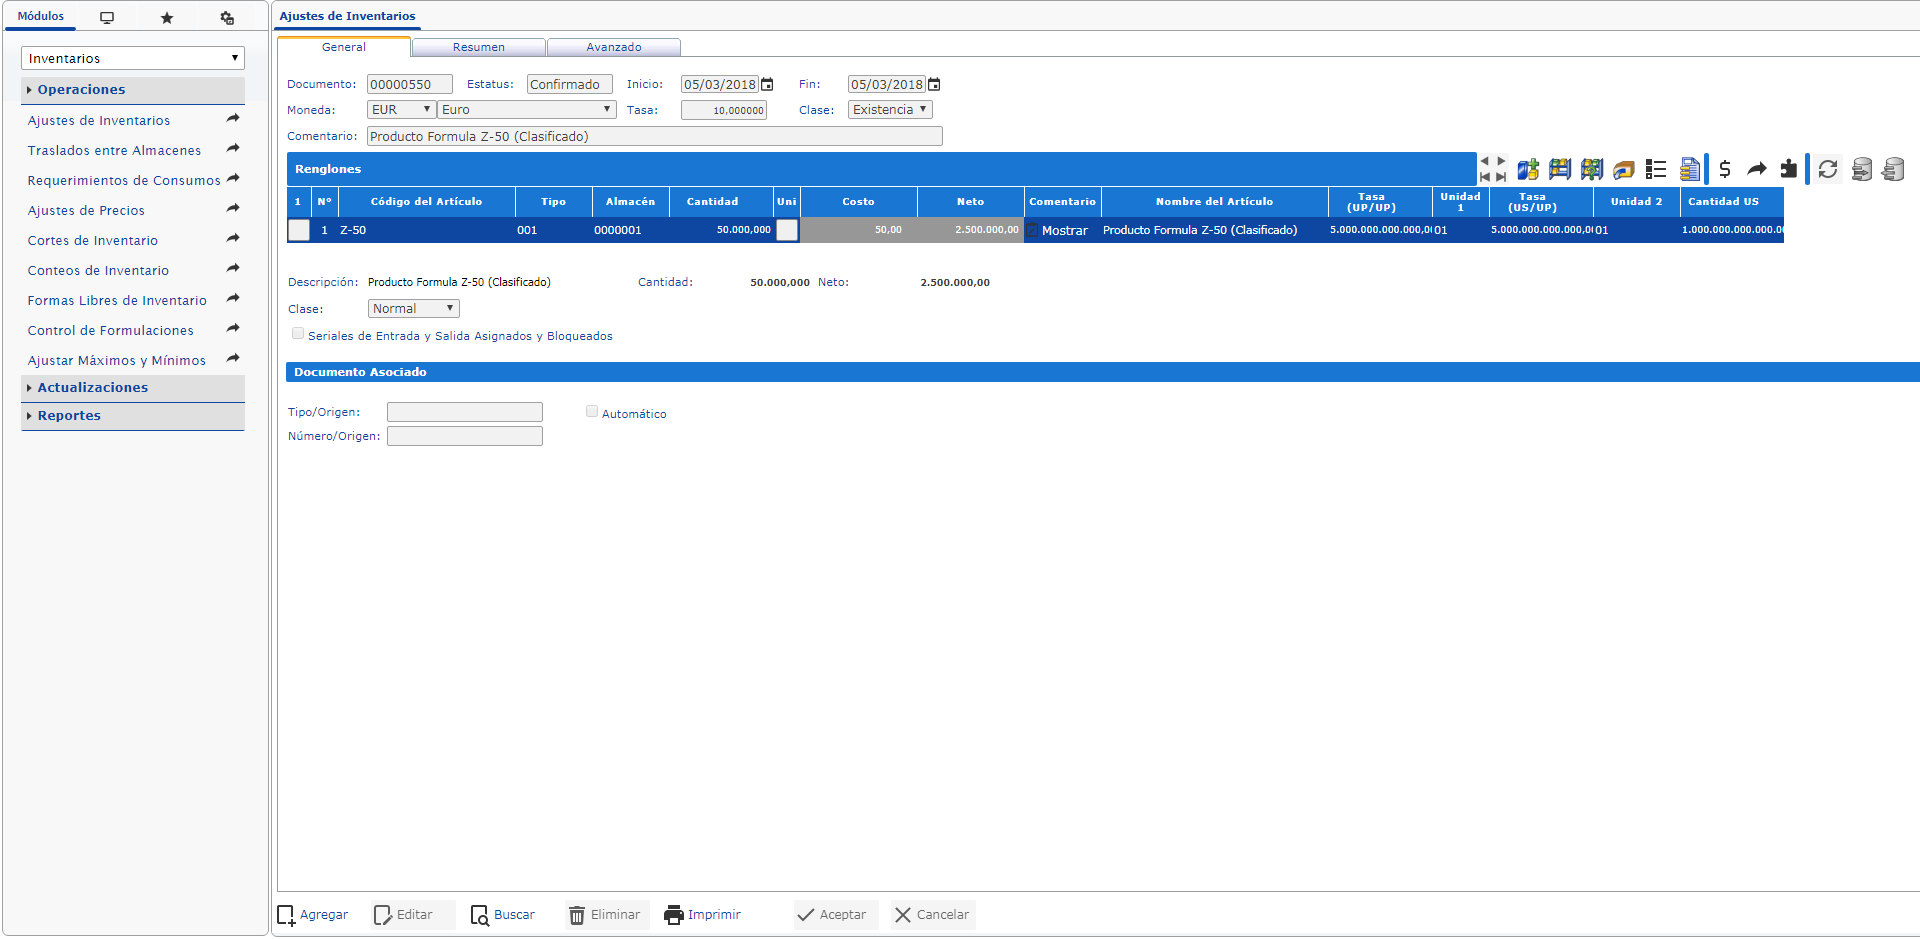Open the favorites star tab
The width and height of the screenshot is (1920, 939).
click(167, 17)
